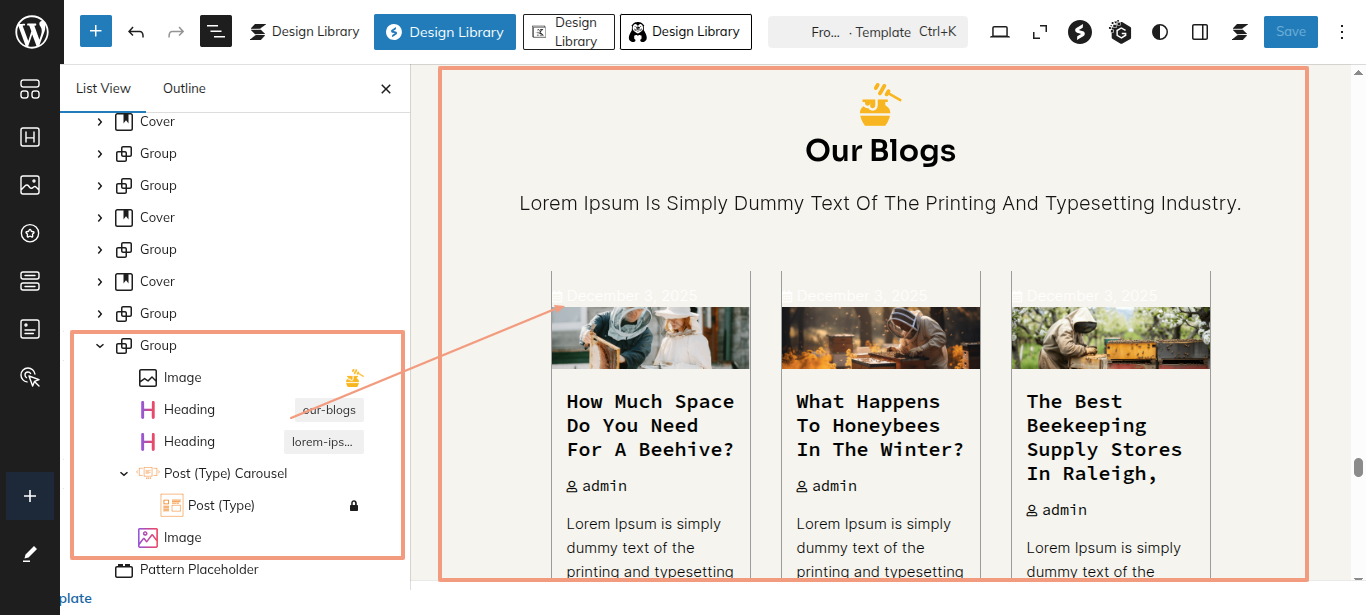Image resolution: width=1366 pixels, height=615 pixels.
Task: Close the List View panel
Action: point(386,89)
